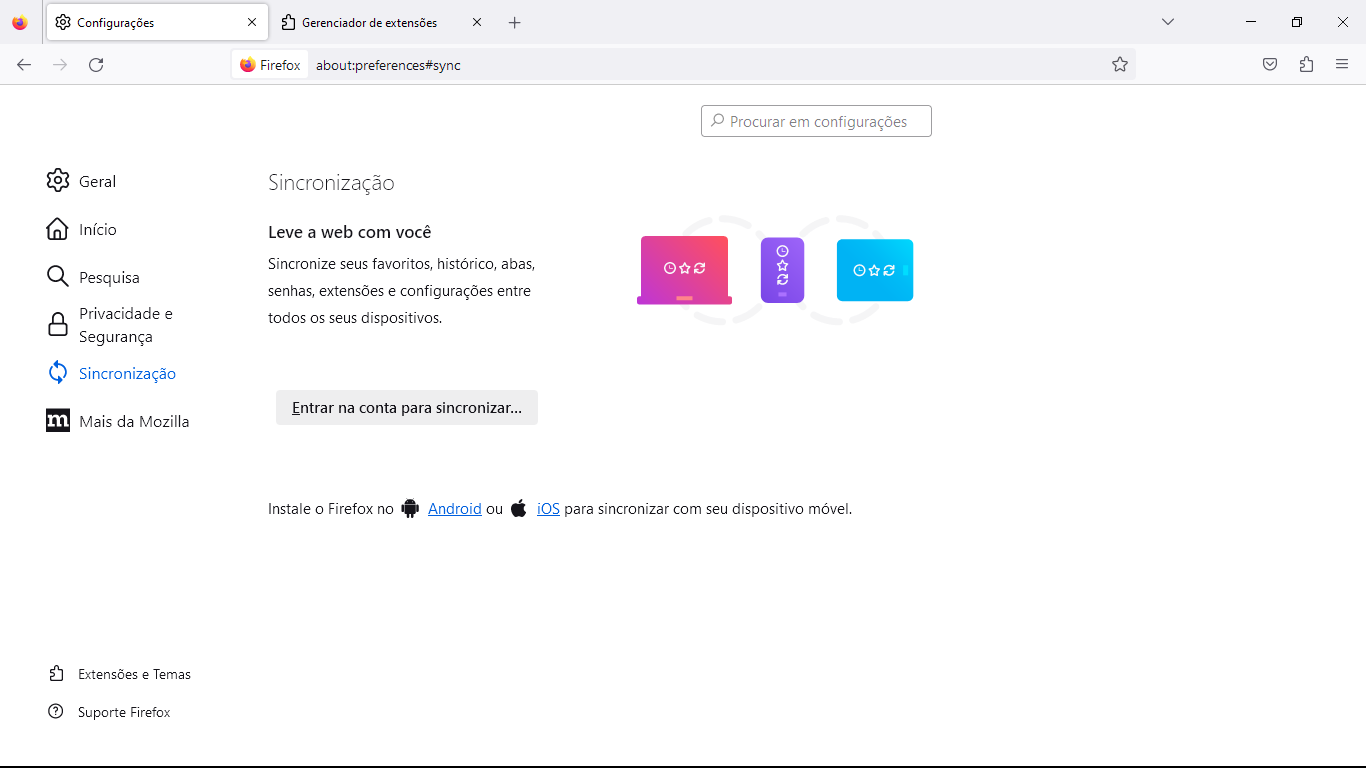
Task: Go back using the back arrow
Action: [24, 65]
